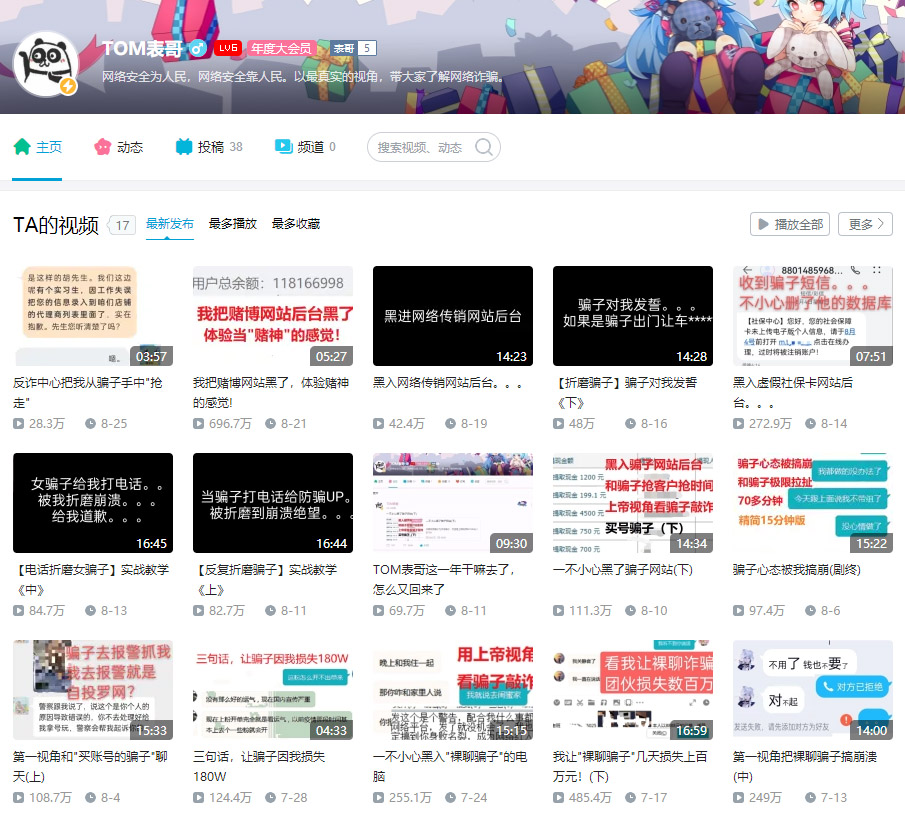905x820 pixels.
Task: Click the green home icon
Action: [x=22, y=147]
